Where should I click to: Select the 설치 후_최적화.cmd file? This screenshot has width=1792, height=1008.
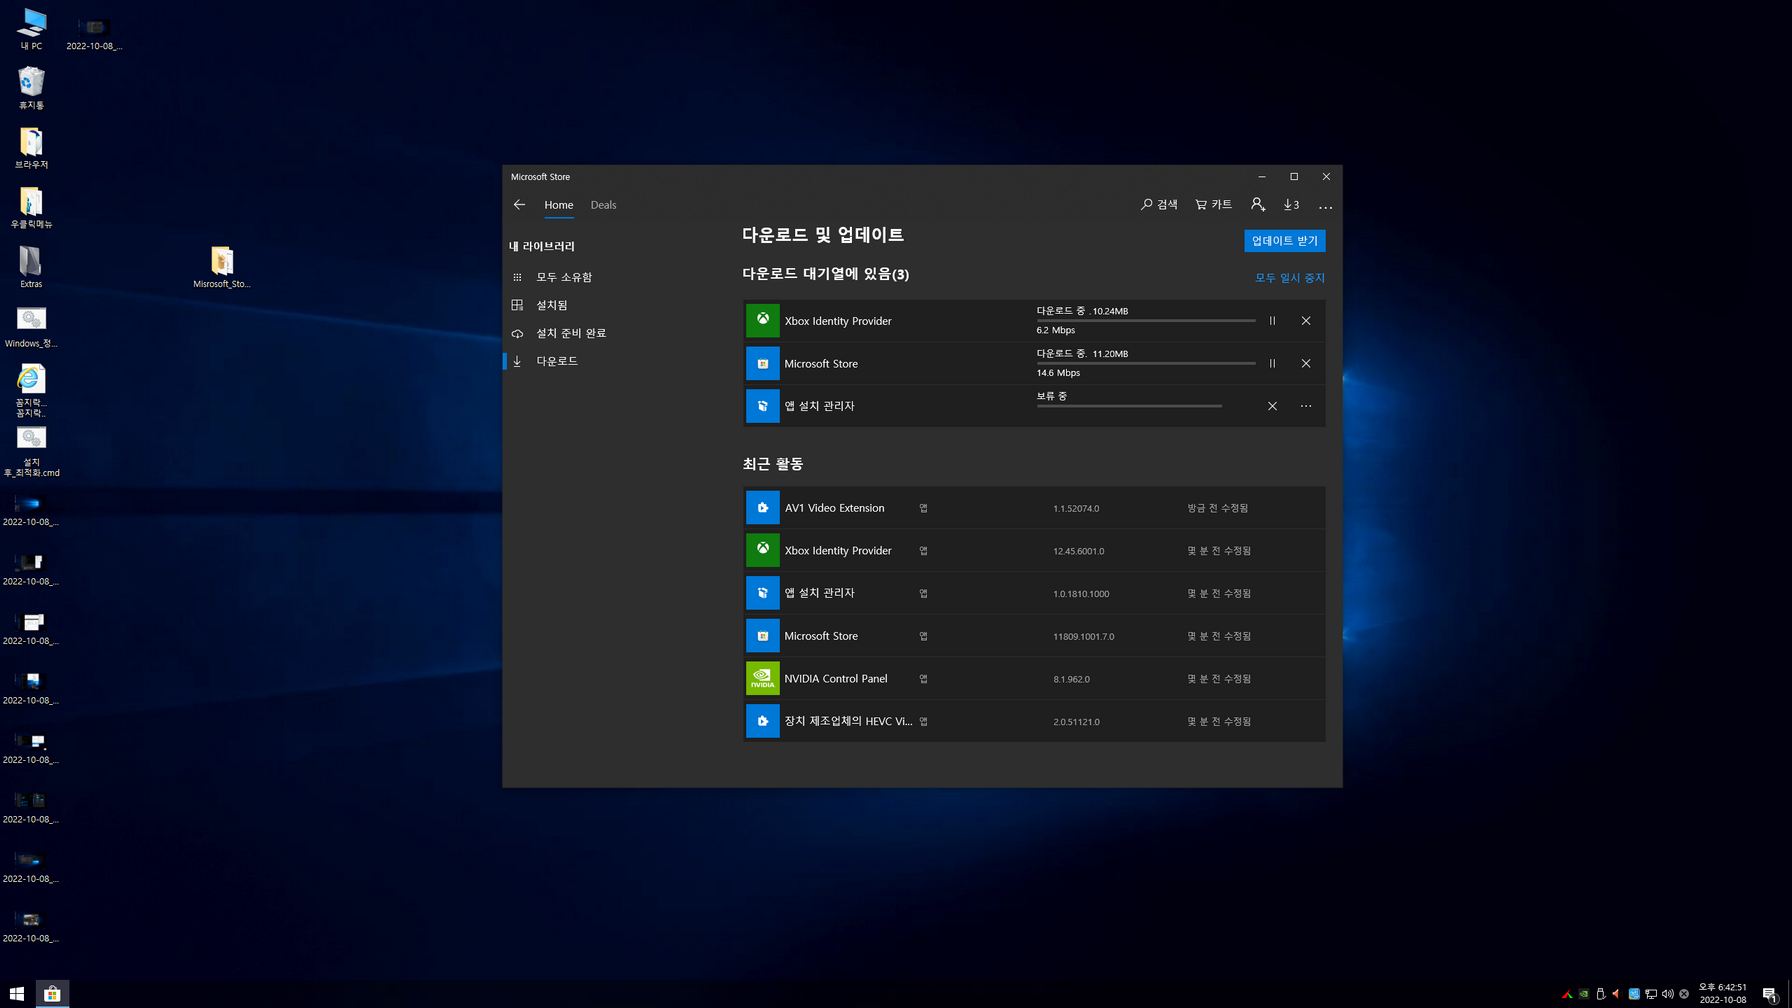(x=31, y=451)
